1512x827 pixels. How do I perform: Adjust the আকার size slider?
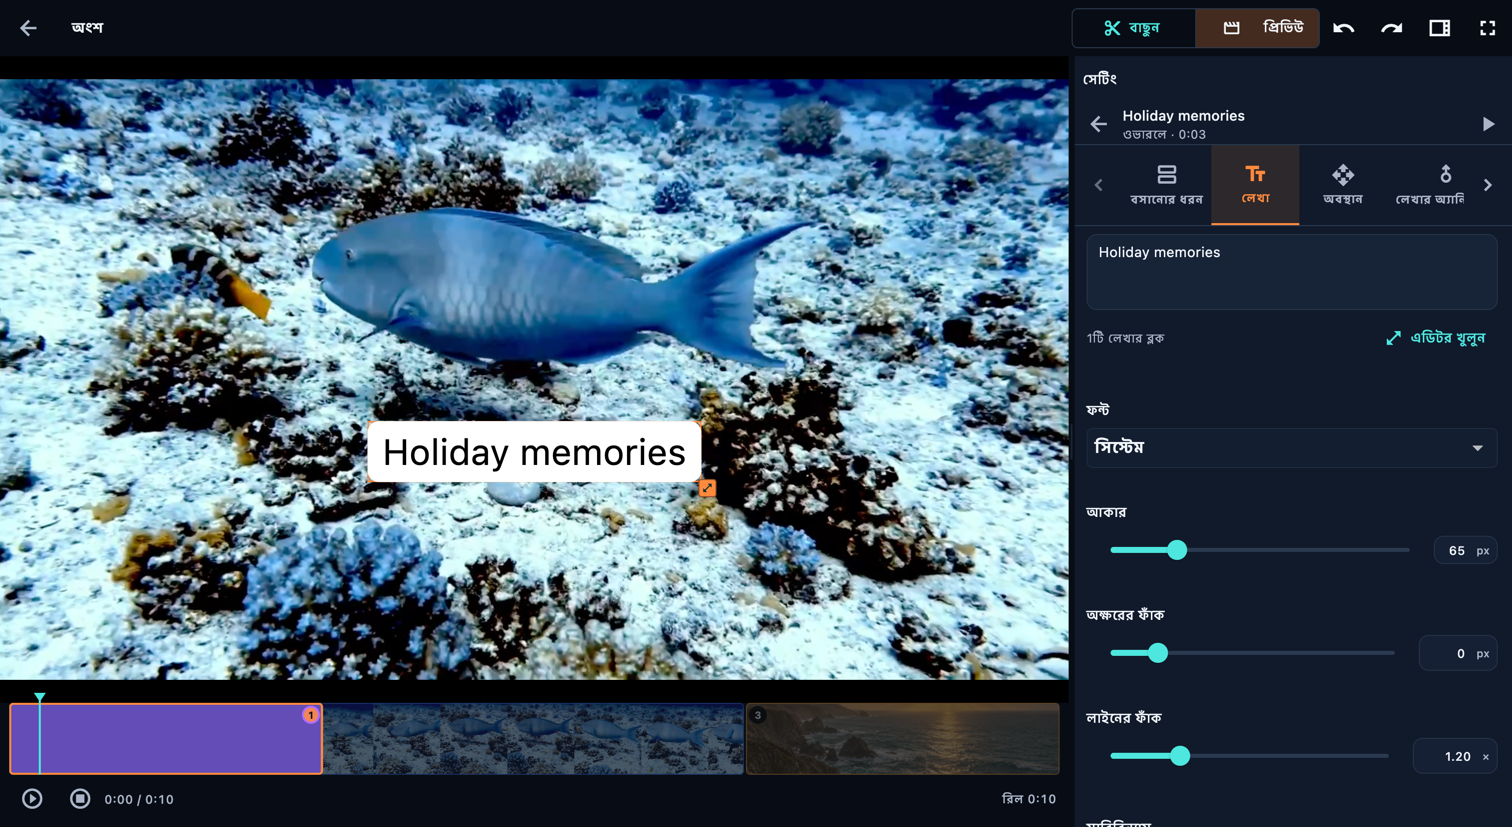[x=1259, y=550]
